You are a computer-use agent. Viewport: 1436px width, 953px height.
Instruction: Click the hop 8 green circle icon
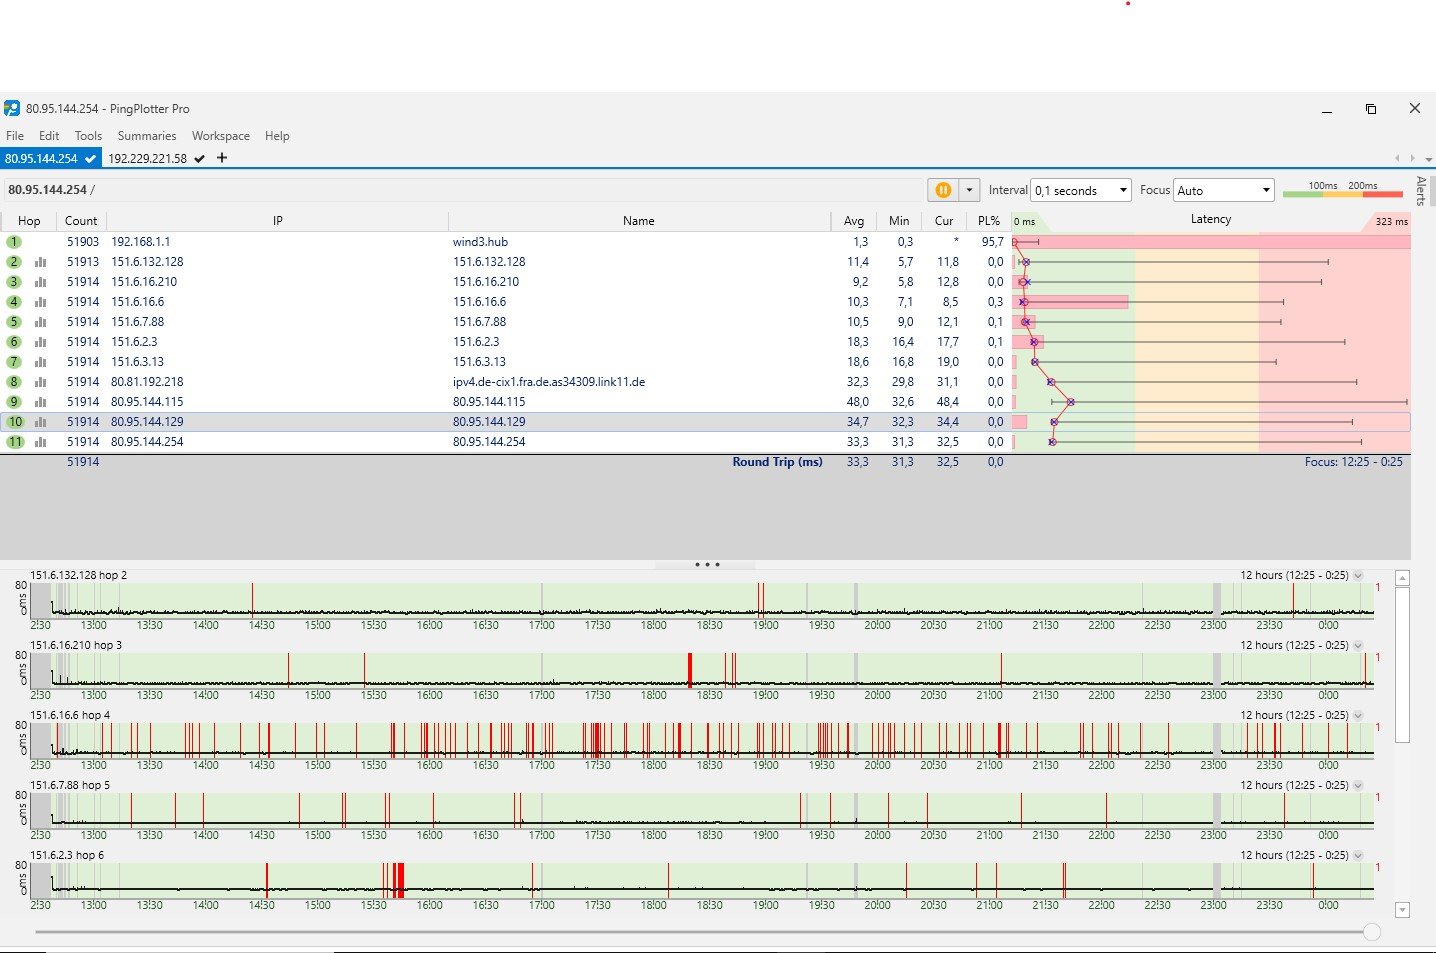coord(14,382)
